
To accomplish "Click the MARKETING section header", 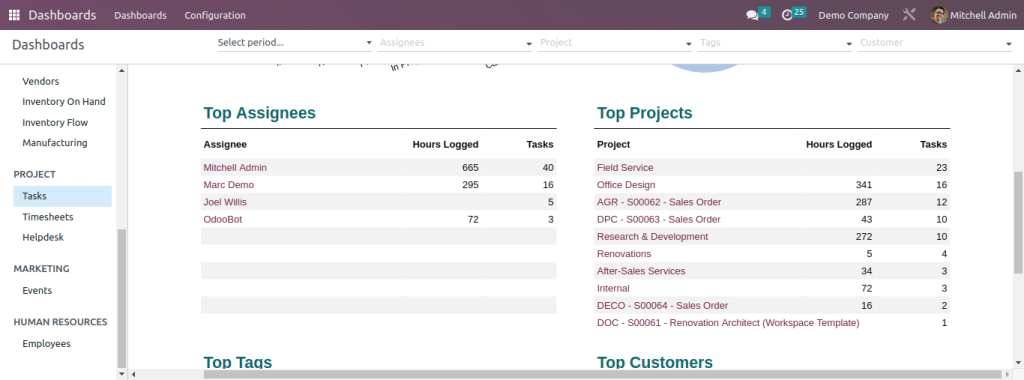I will [42, 269].
